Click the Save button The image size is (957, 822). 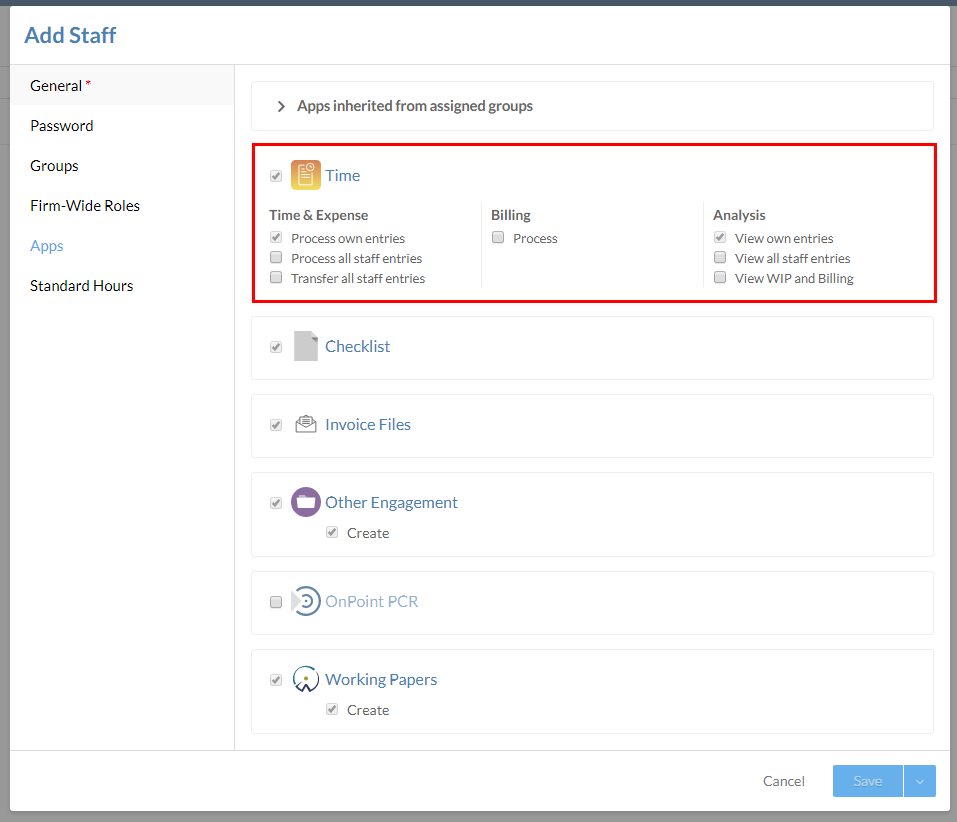tap(867, 781)
